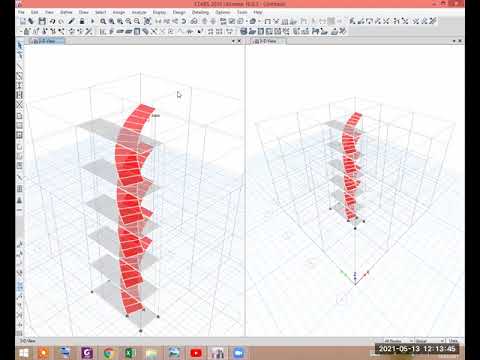480x360 pixels.
Task: Select the Rubber Band Zoom magnifier
Action: 103,21
